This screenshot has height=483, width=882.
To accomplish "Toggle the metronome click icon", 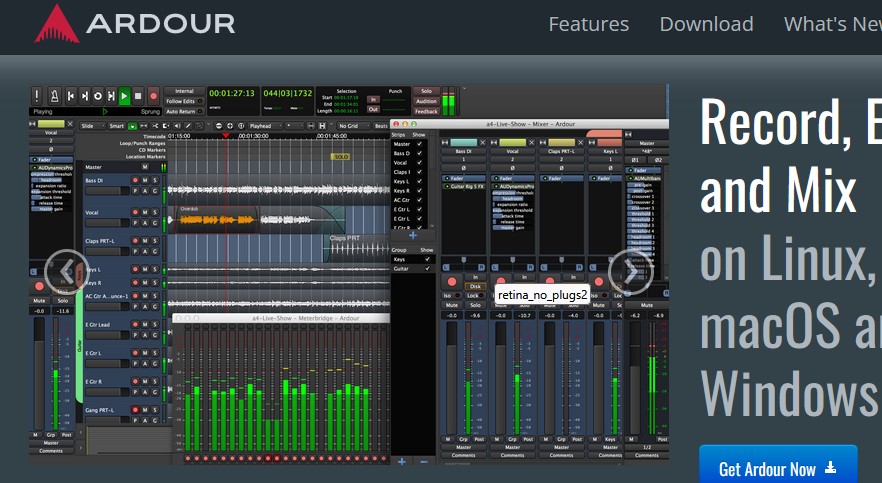I will pos(55,96).
